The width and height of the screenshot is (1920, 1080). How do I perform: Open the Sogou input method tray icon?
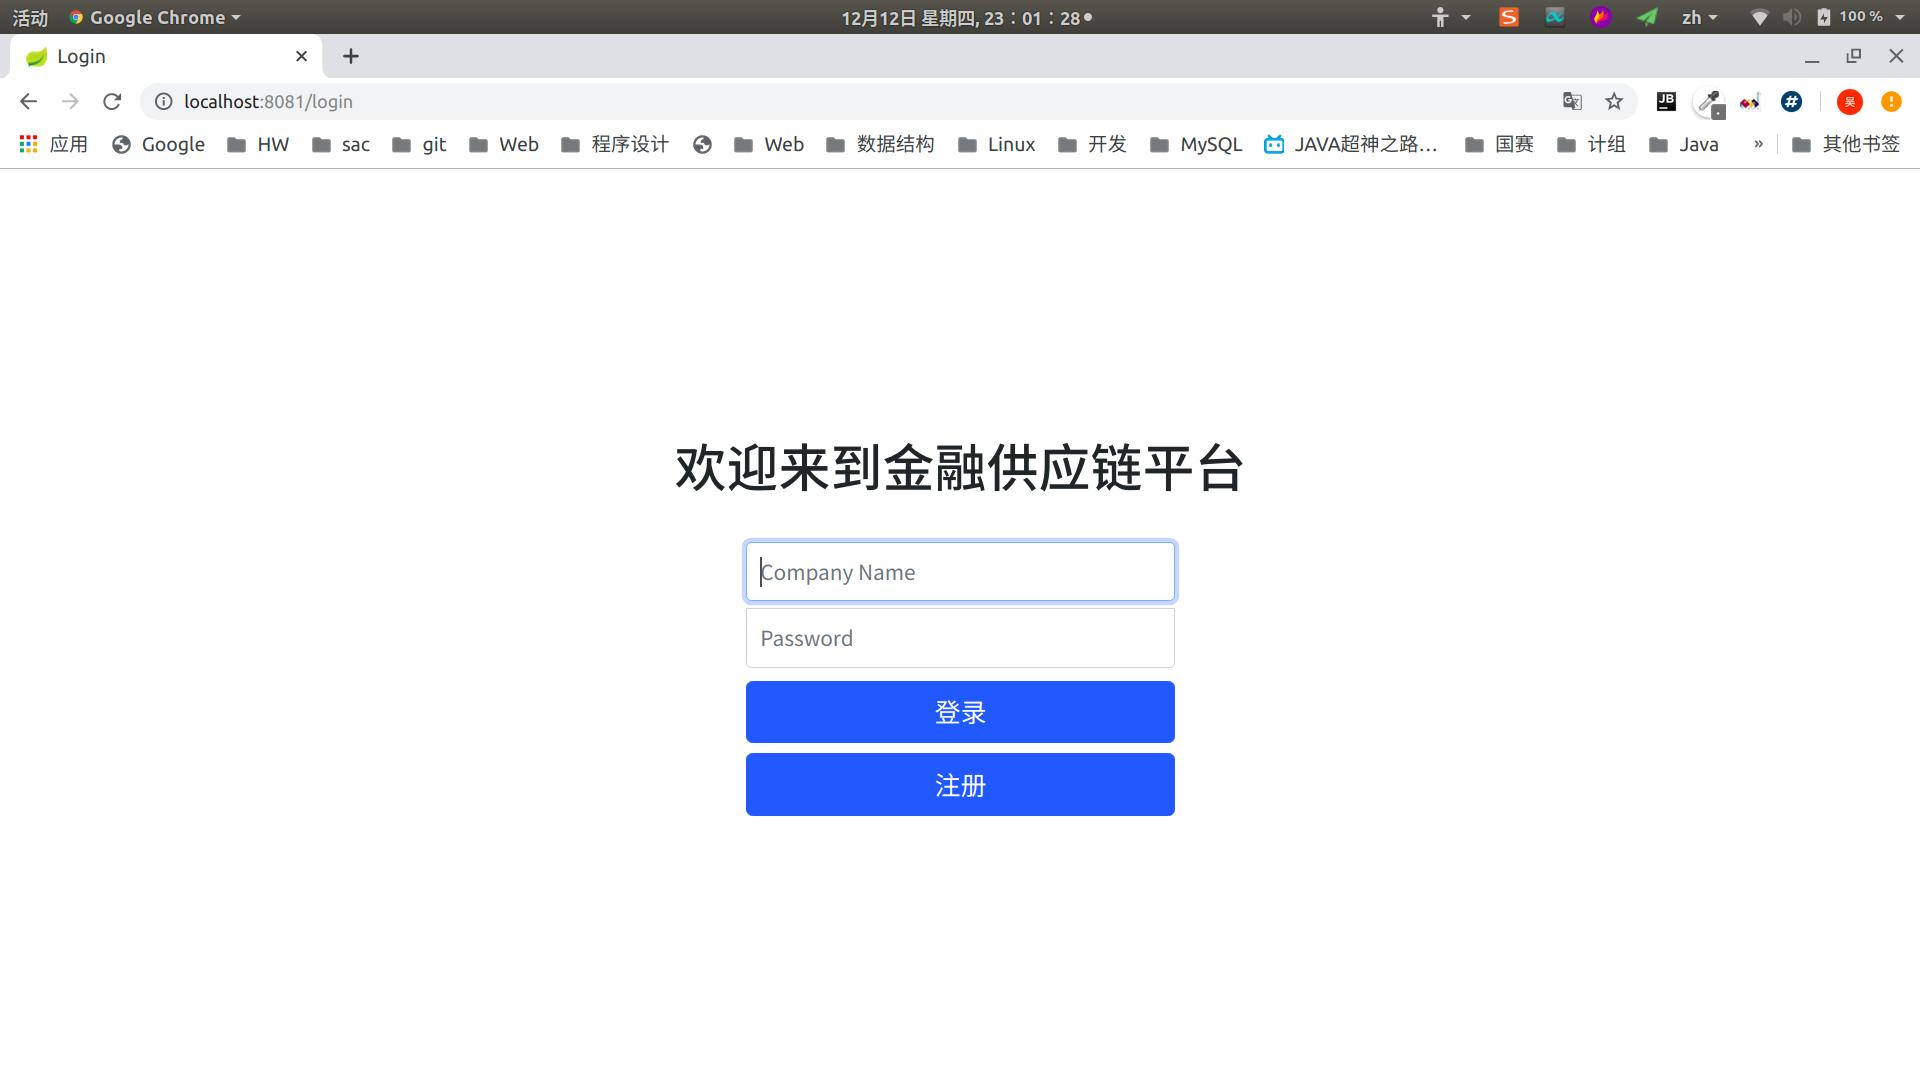[x=1508, y=17]
